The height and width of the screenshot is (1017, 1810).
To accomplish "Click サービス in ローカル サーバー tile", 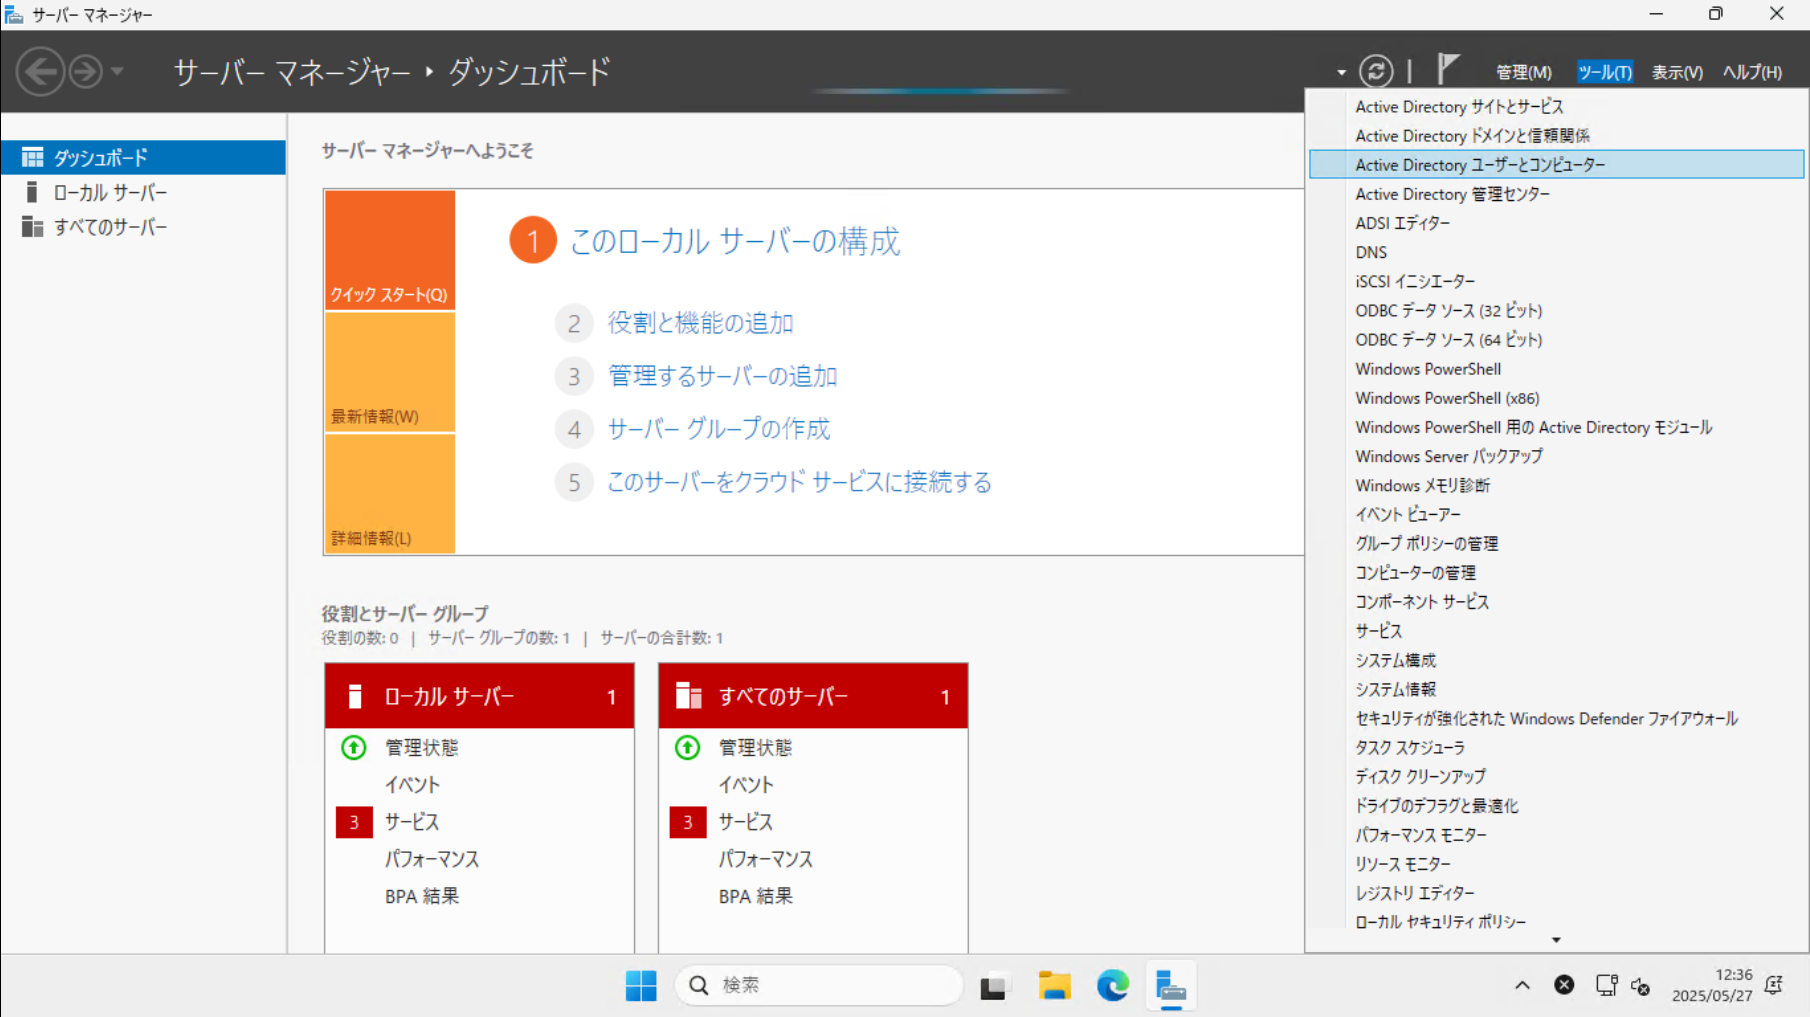I will tap(412, 822).
